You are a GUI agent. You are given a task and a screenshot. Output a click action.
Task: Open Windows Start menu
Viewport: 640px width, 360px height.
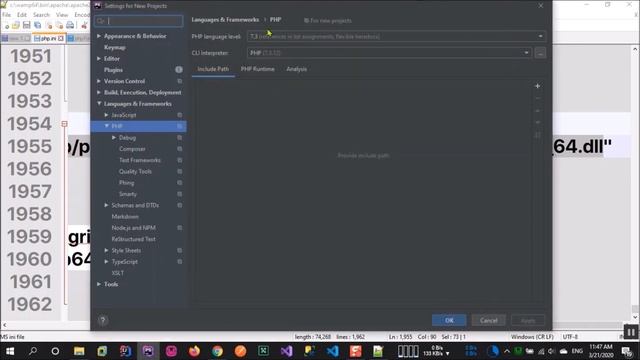coord(10,351)
